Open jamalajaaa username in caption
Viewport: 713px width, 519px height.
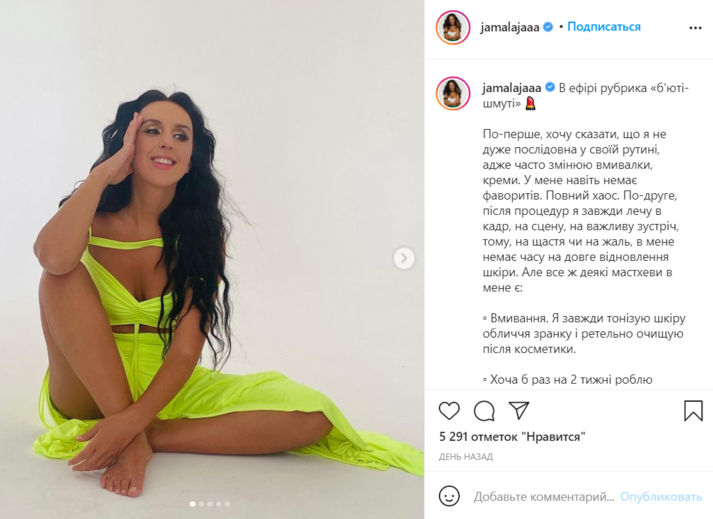(512, 87)
